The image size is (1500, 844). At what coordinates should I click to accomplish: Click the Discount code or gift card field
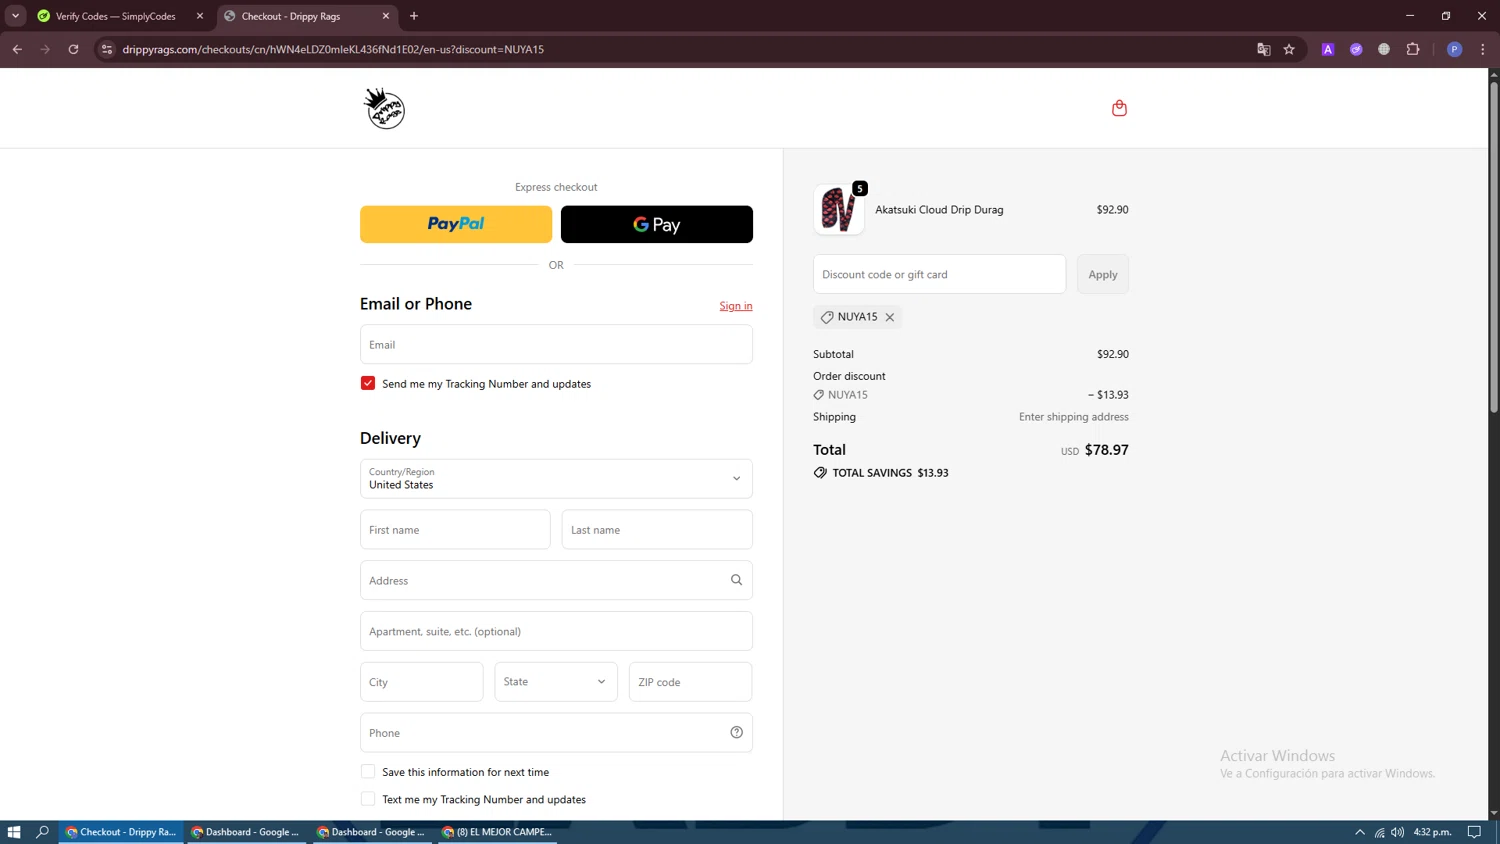pos(939,274)
